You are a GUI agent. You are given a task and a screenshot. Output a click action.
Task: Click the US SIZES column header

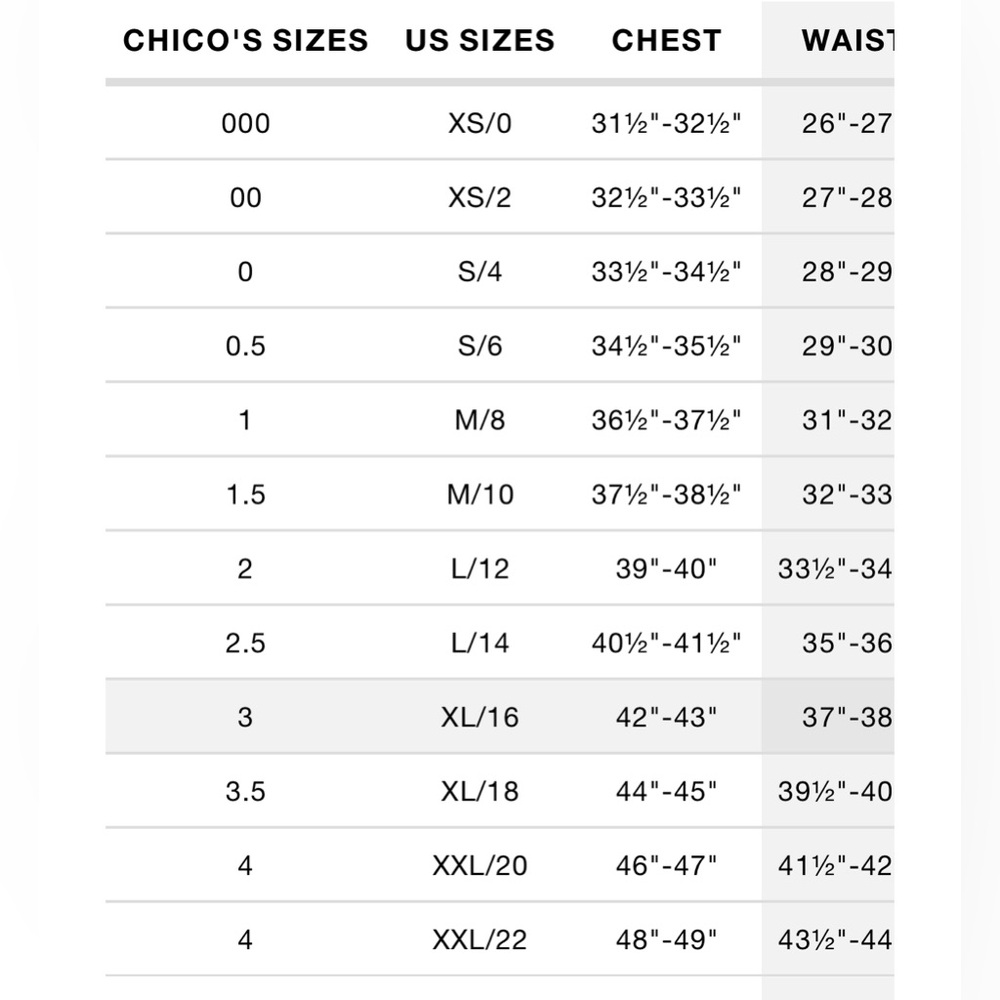480,40
